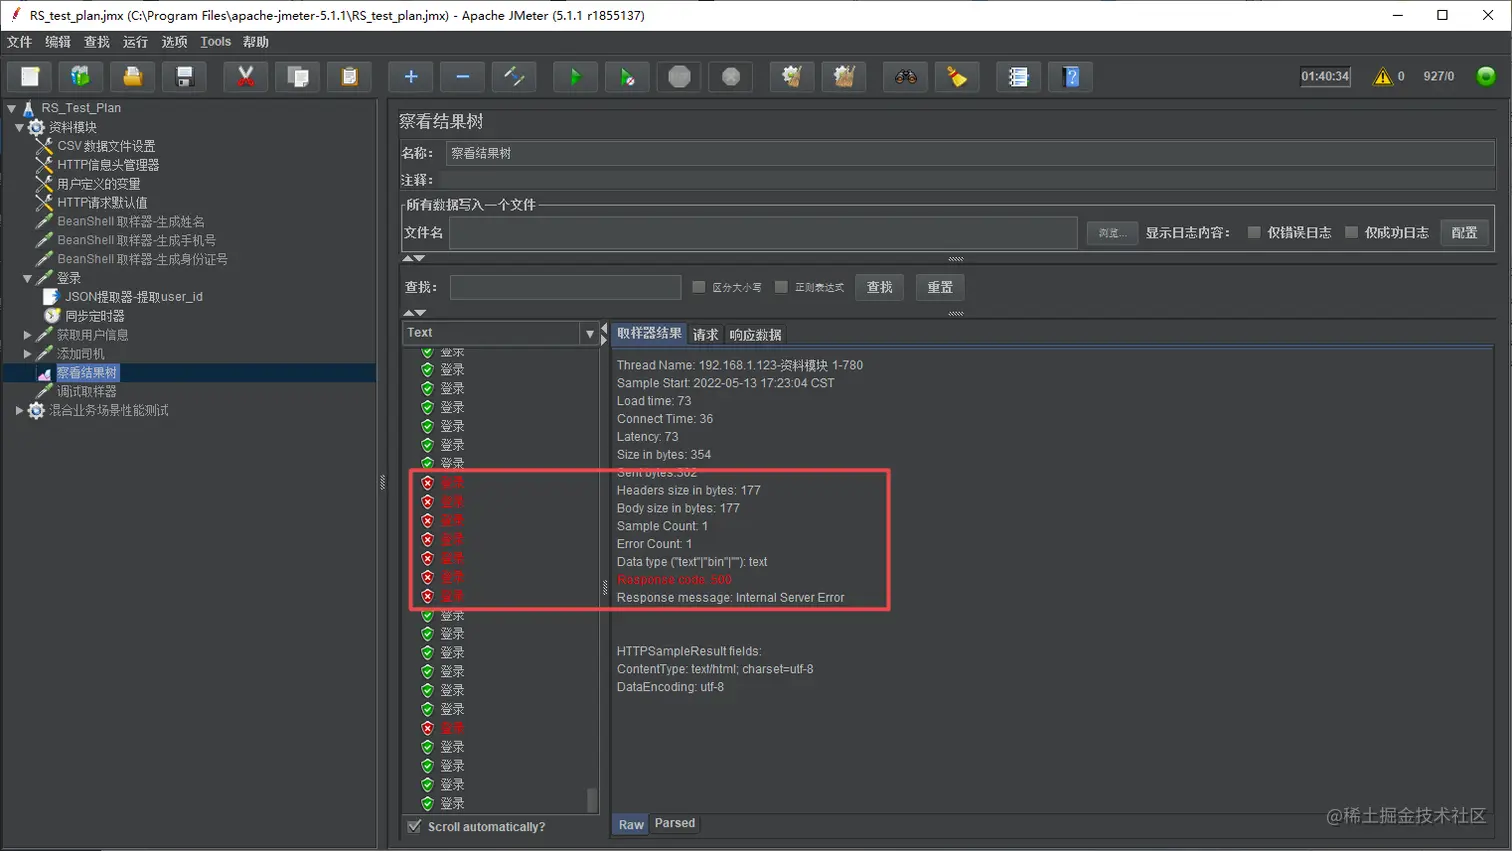Click the Cut scissors icon
Viewport: 1512px width, 851px height.
click(246, 77)
